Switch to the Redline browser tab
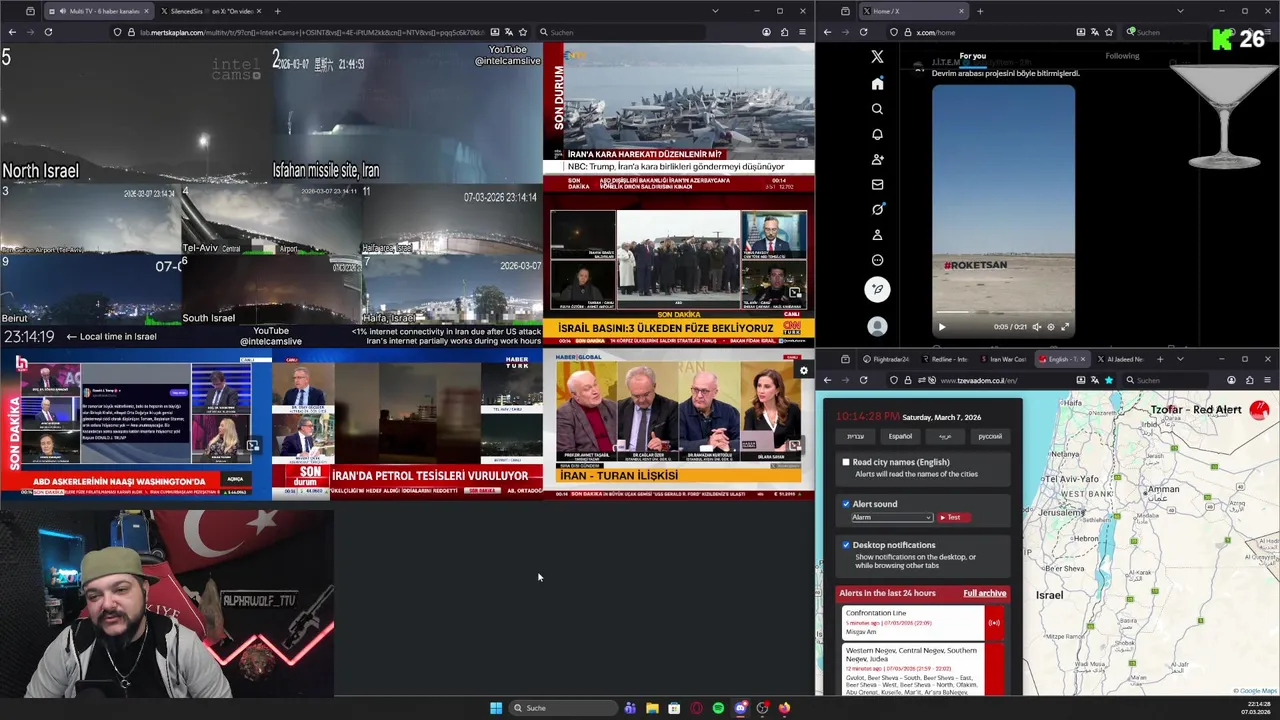This screenshot has height=720, width=1280. [x=945, y=359]
